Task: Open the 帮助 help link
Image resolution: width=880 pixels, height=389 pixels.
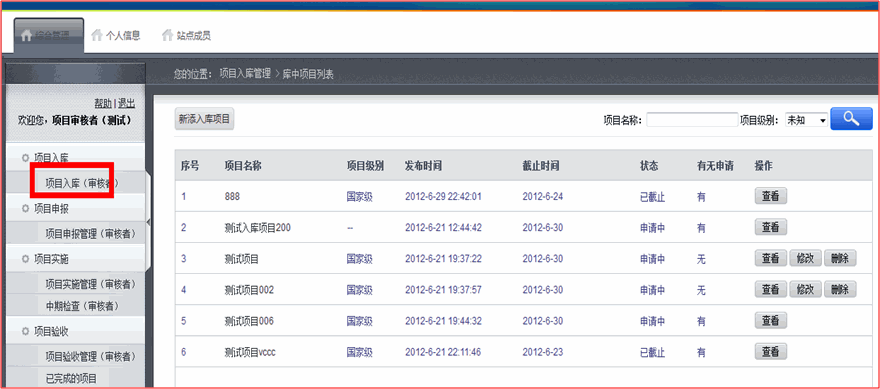Action: tap(103, 103)
